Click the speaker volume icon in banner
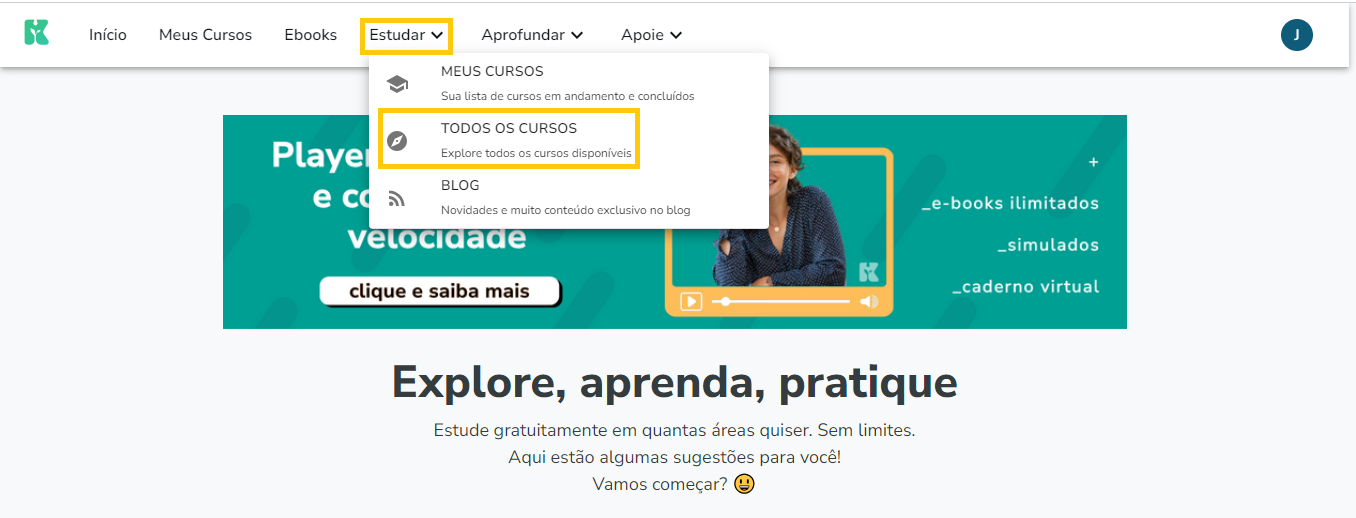 869,301
